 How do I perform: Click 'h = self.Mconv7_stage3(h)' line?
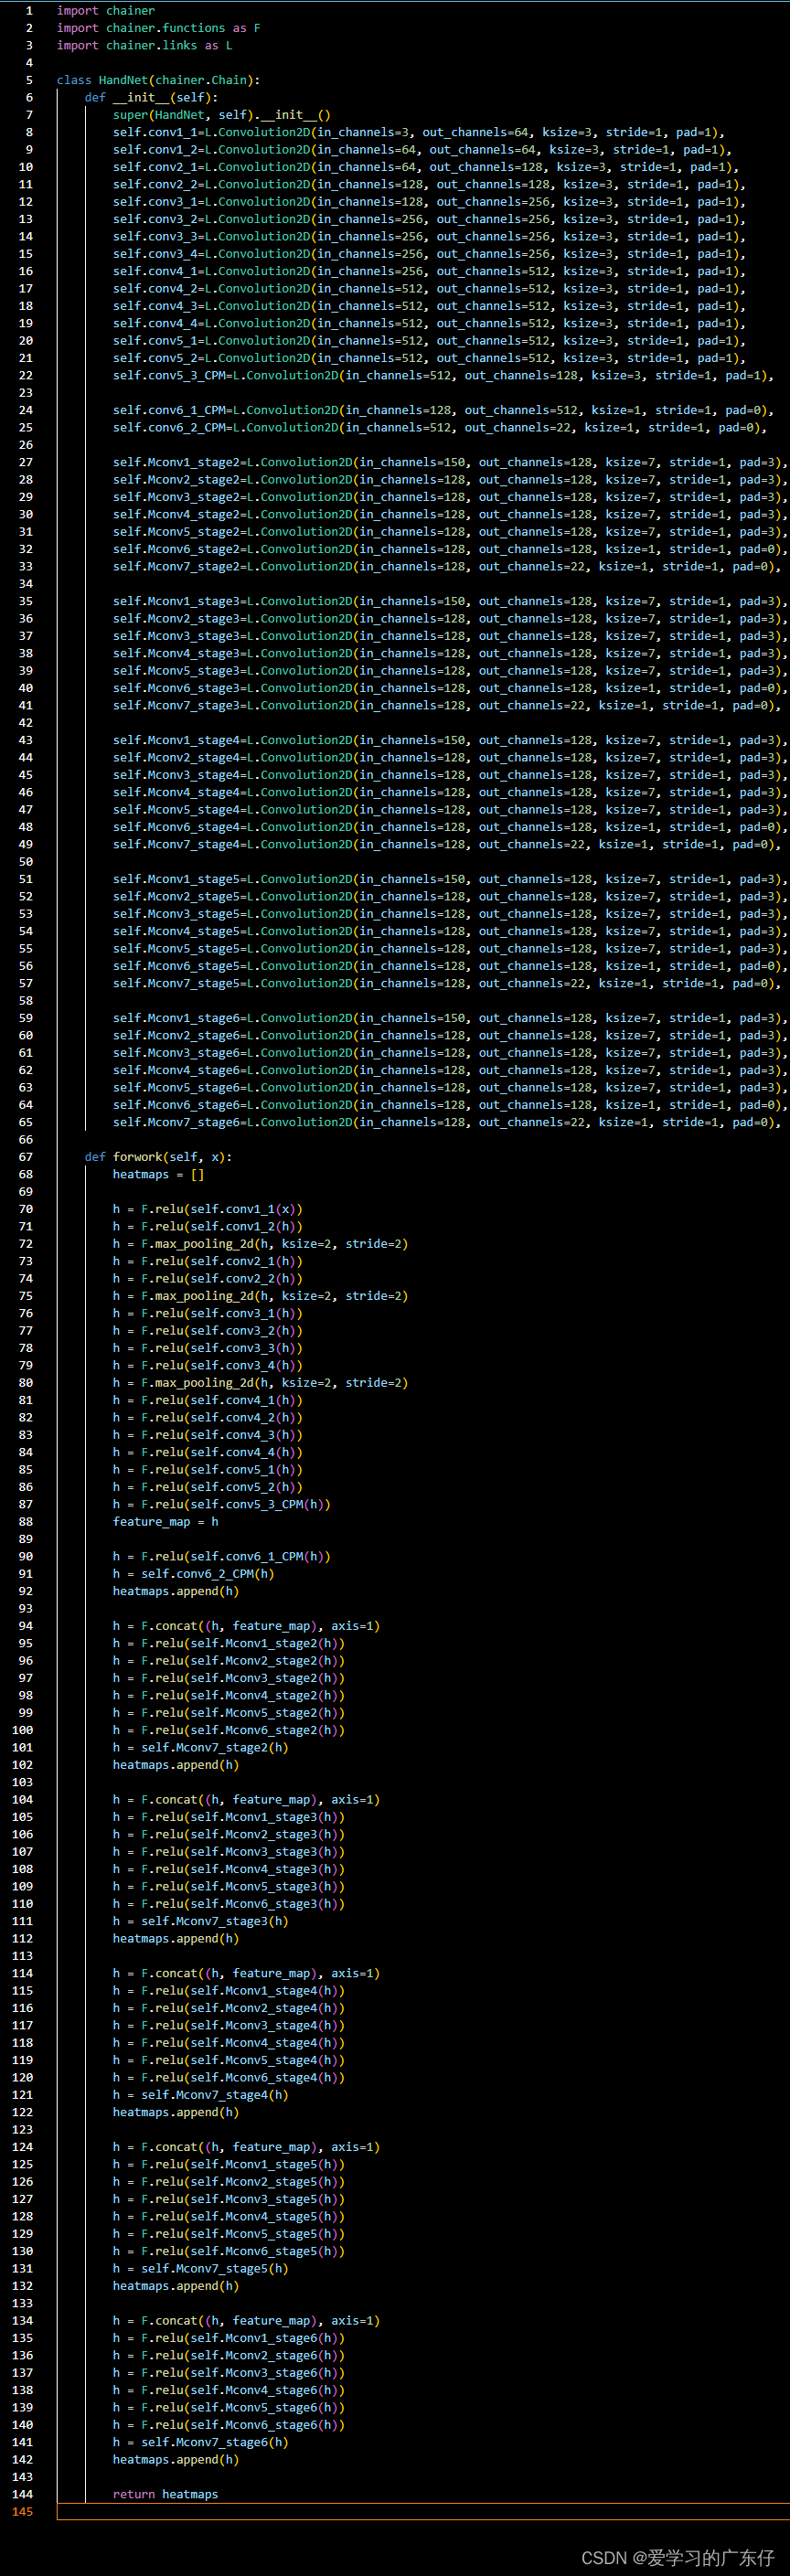[200, 1921]
